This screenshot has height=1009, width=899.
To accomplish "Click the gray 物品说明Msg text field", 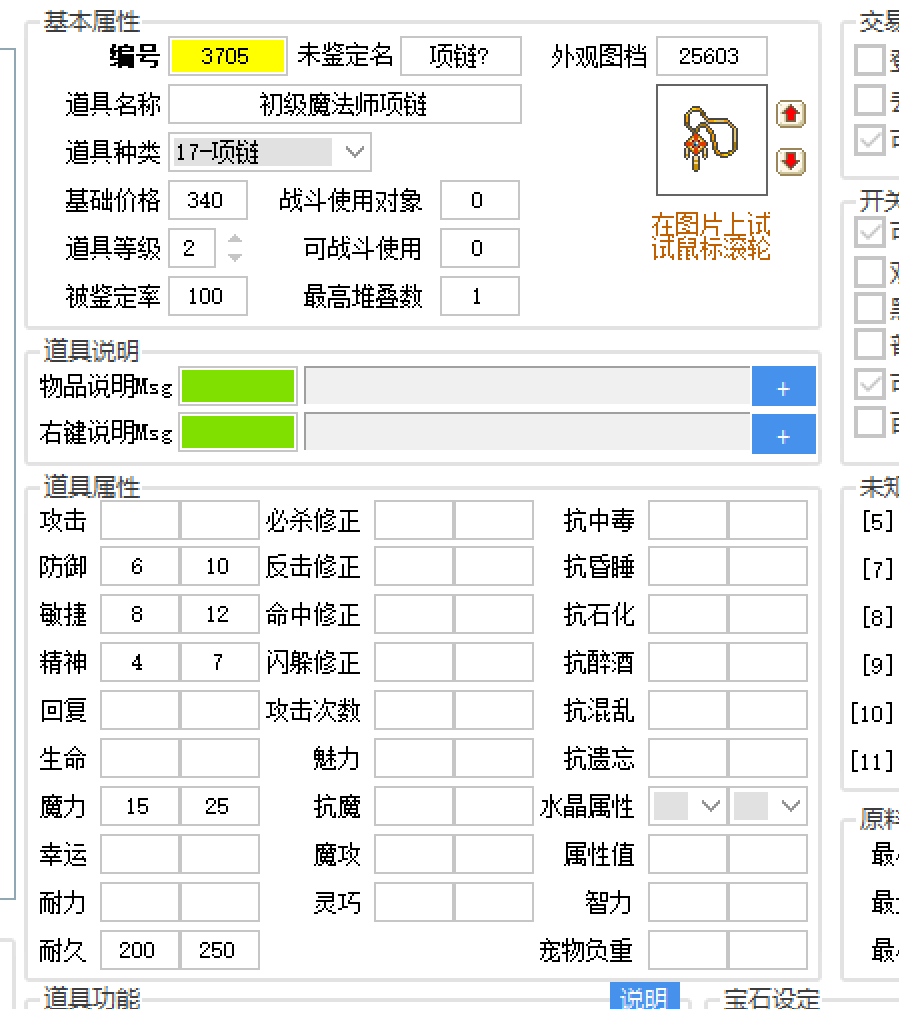I will [x=527, y=386].
